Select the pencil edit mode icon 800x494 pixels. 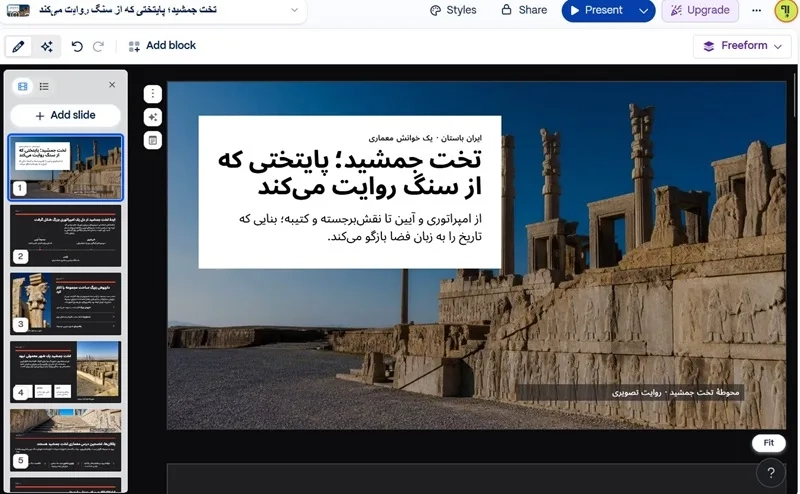point(18,46)
